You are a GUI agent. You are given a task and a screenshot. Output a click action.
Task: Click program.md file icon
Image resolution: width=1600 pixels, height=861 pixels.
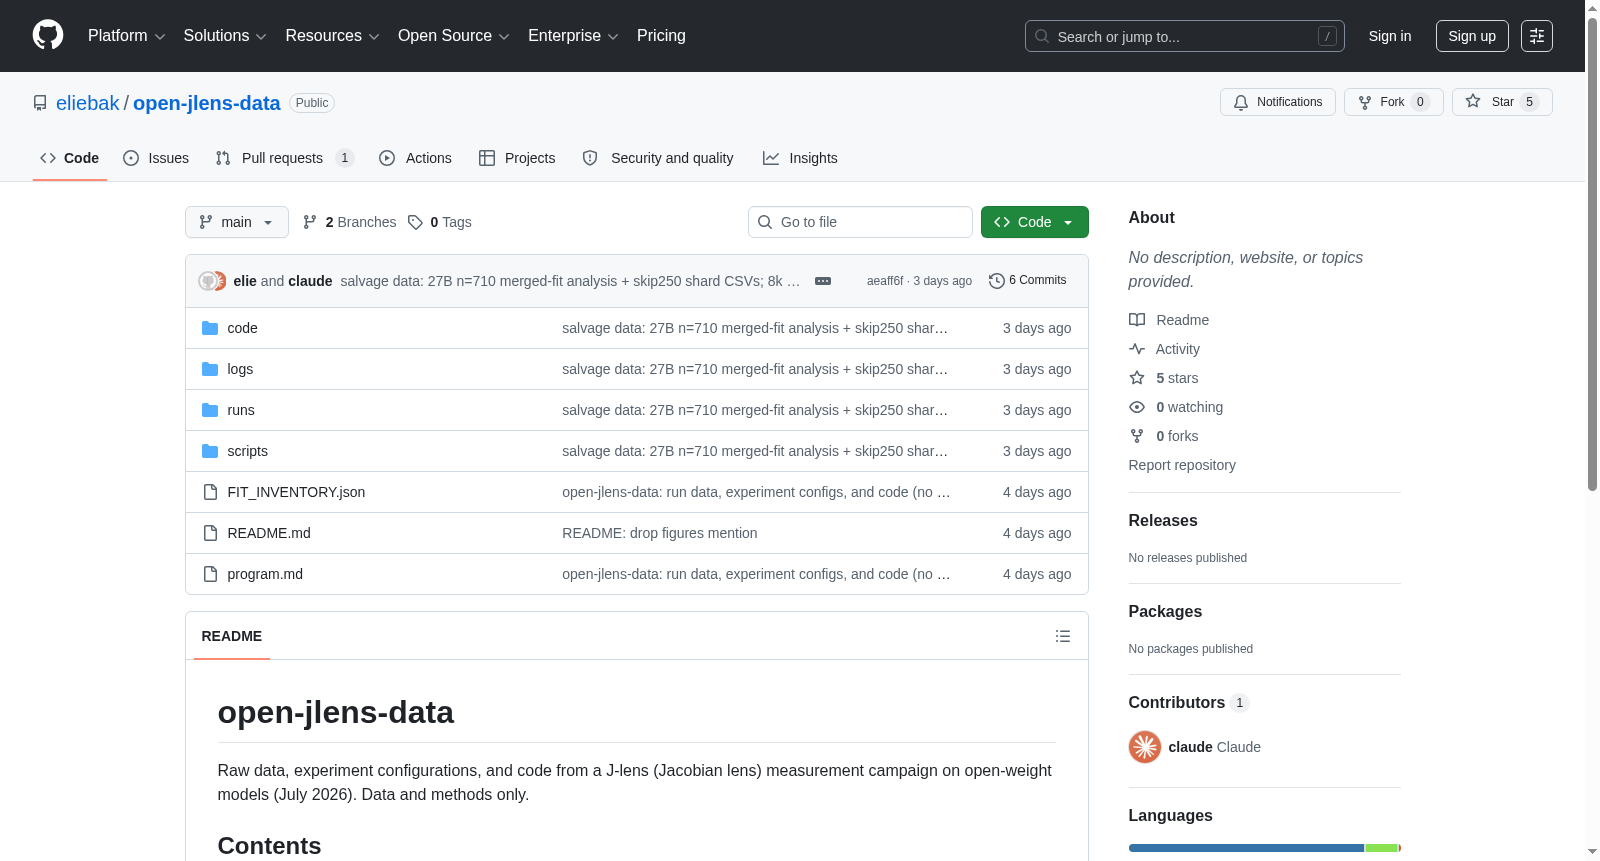point(210,574)
